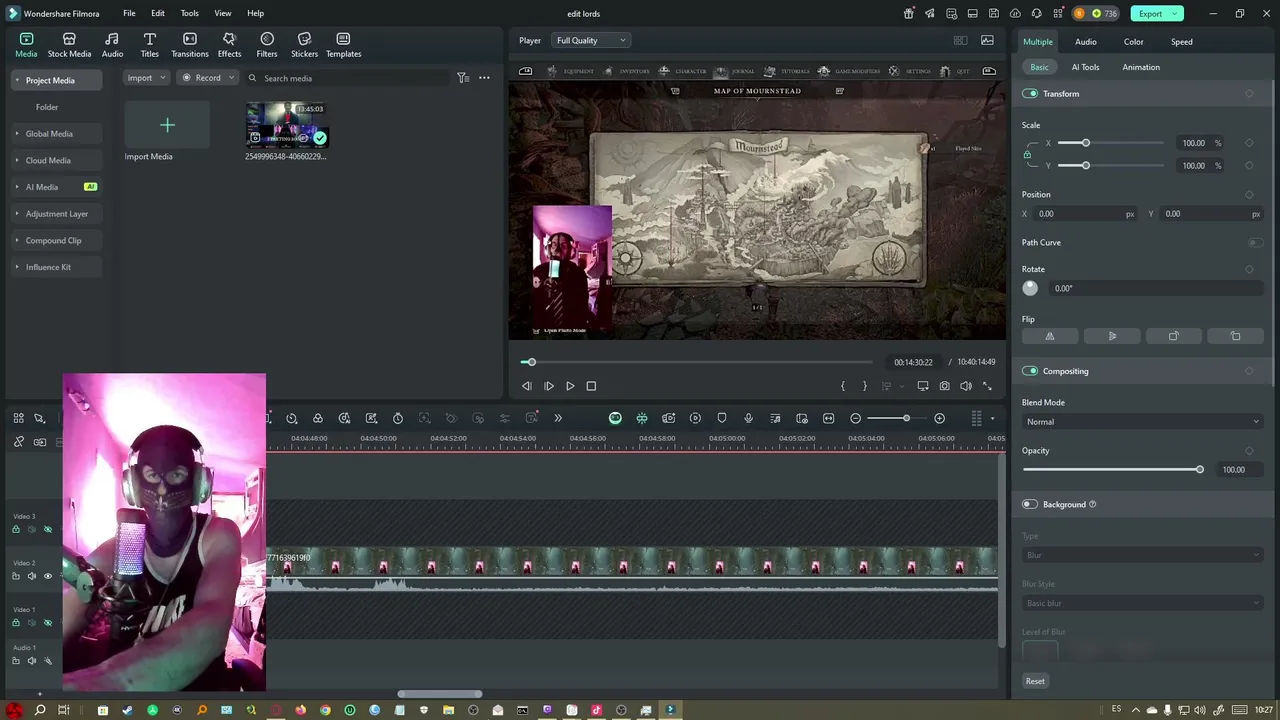Screen dimensions: 1280x720
Task: Open the player snapshot image view icon
Action: click(x=987, y=41)
